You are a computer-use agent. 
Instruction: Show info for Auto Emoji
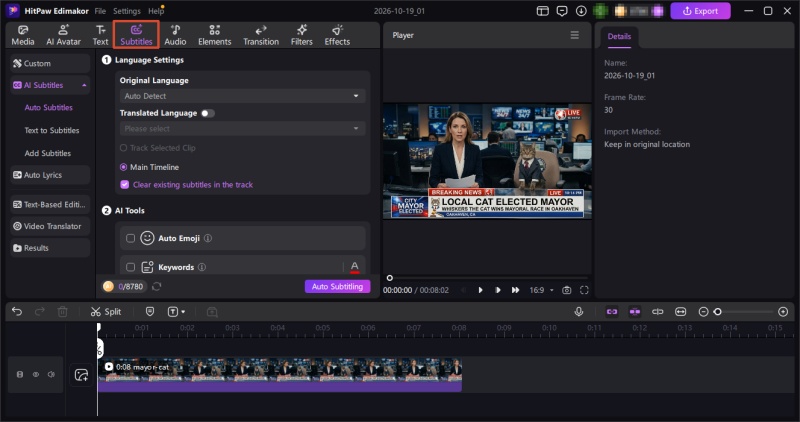[x=208, y=238]
